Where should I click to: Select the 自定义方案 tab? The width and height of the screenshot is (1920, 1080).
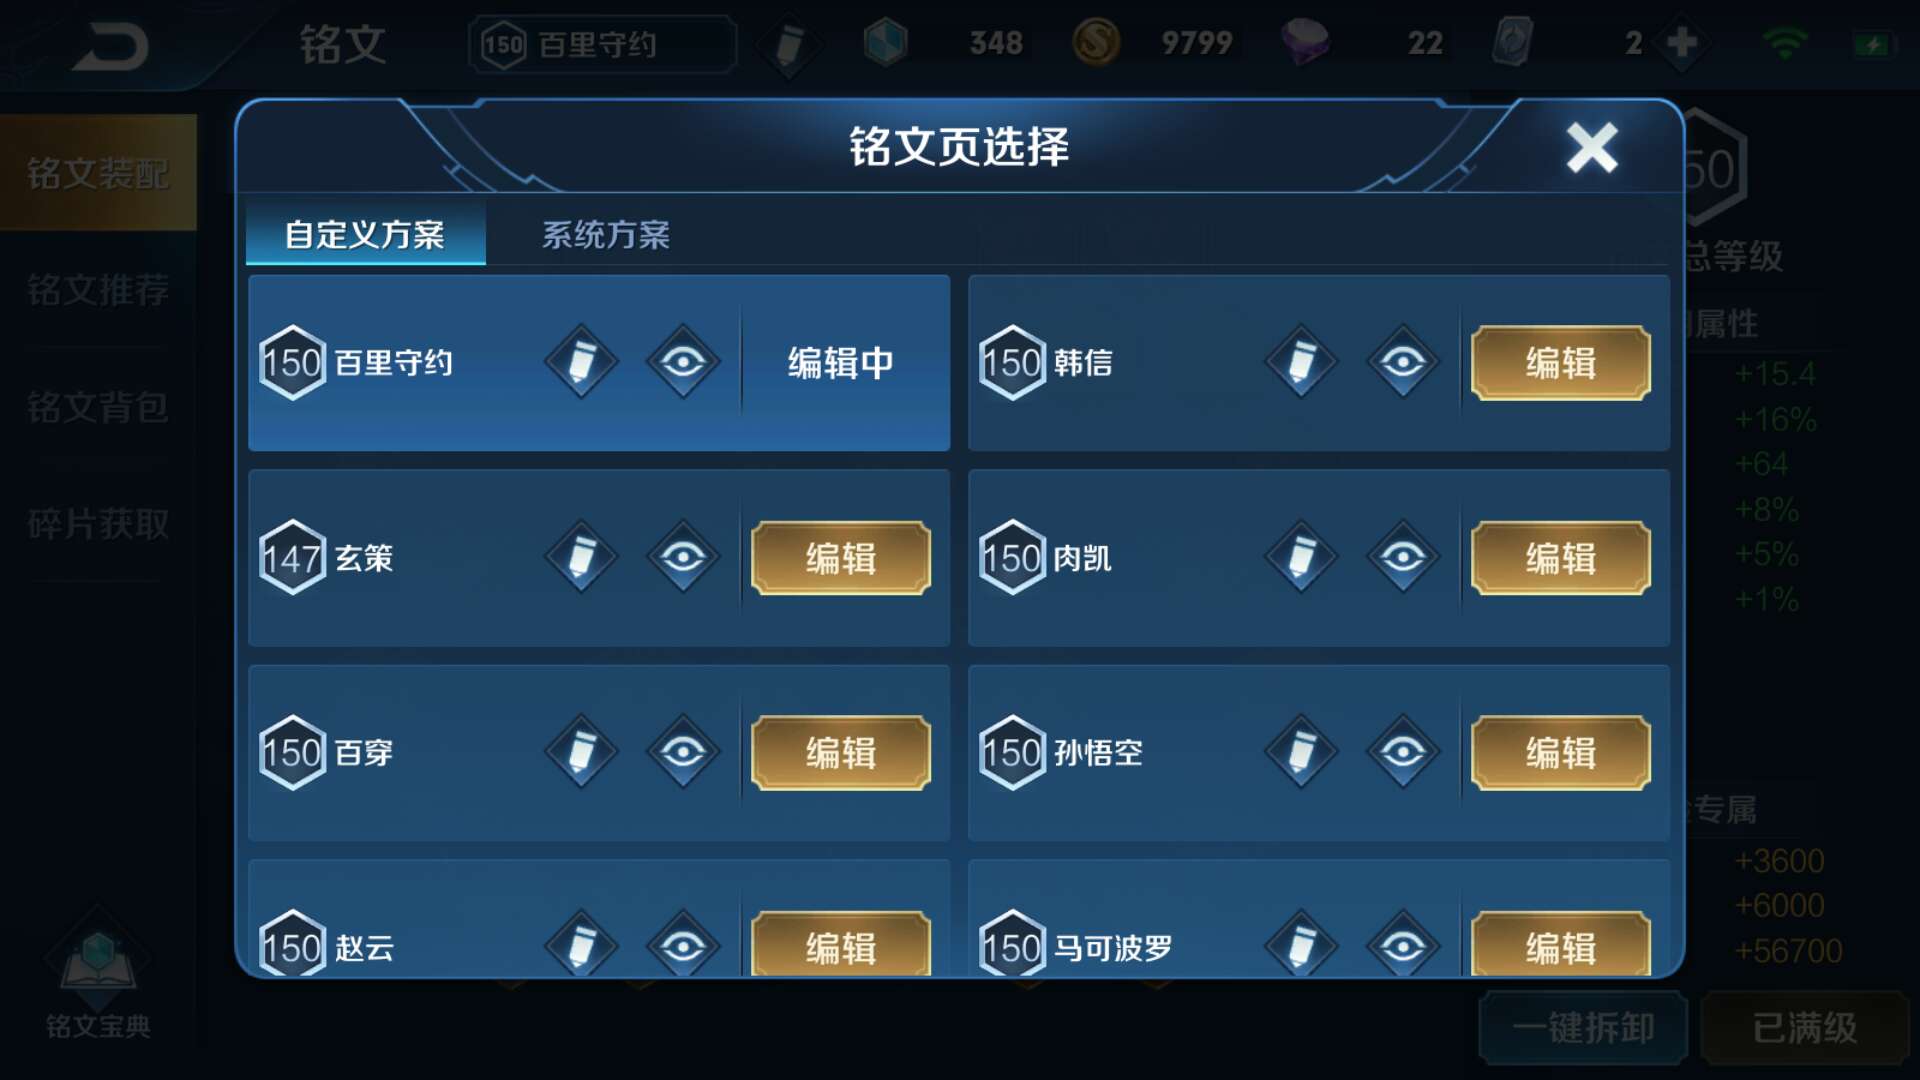366,235
